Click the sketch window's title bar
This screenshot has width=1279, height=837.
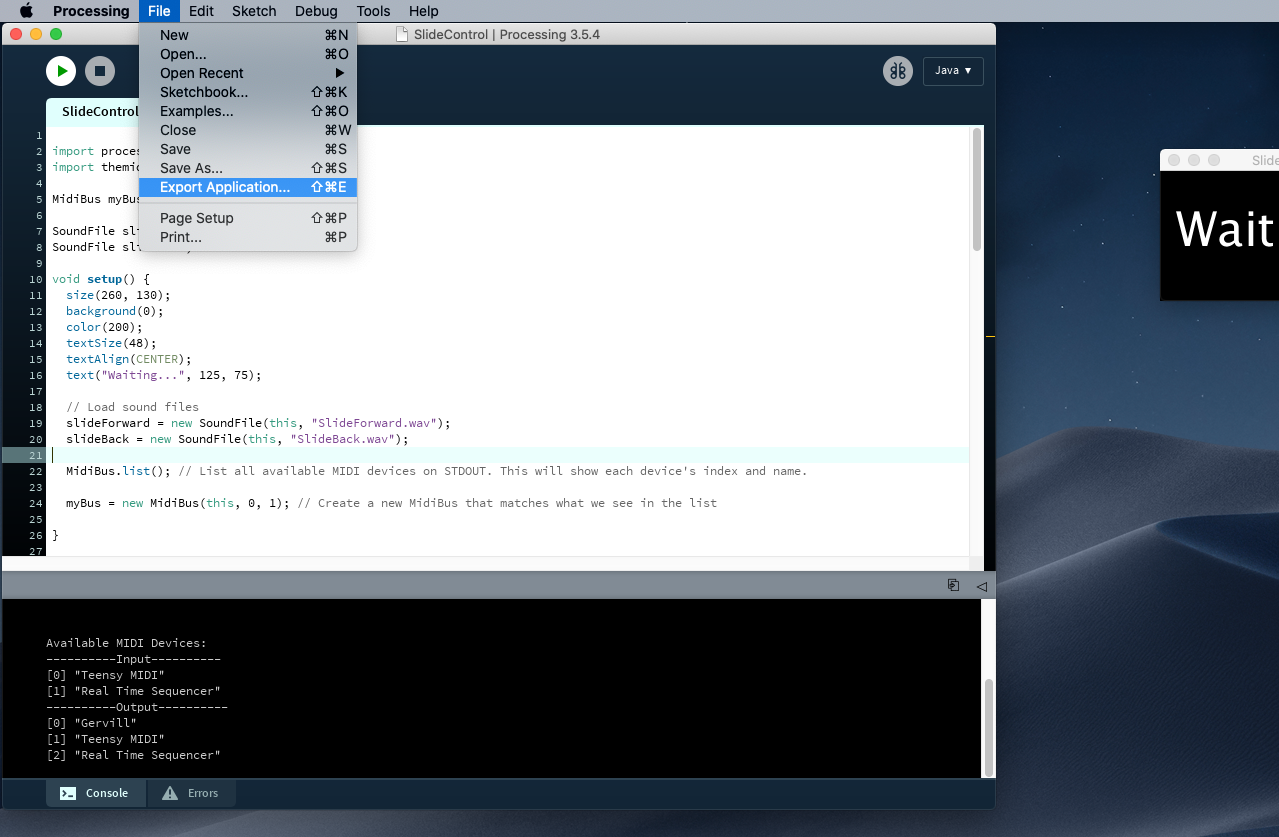[x=1220, y=160]
